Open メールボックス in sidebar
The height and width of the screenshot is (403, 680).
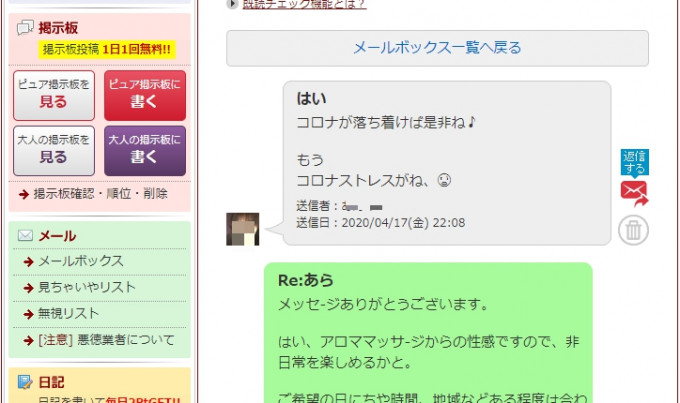click(x=81, y=261)
